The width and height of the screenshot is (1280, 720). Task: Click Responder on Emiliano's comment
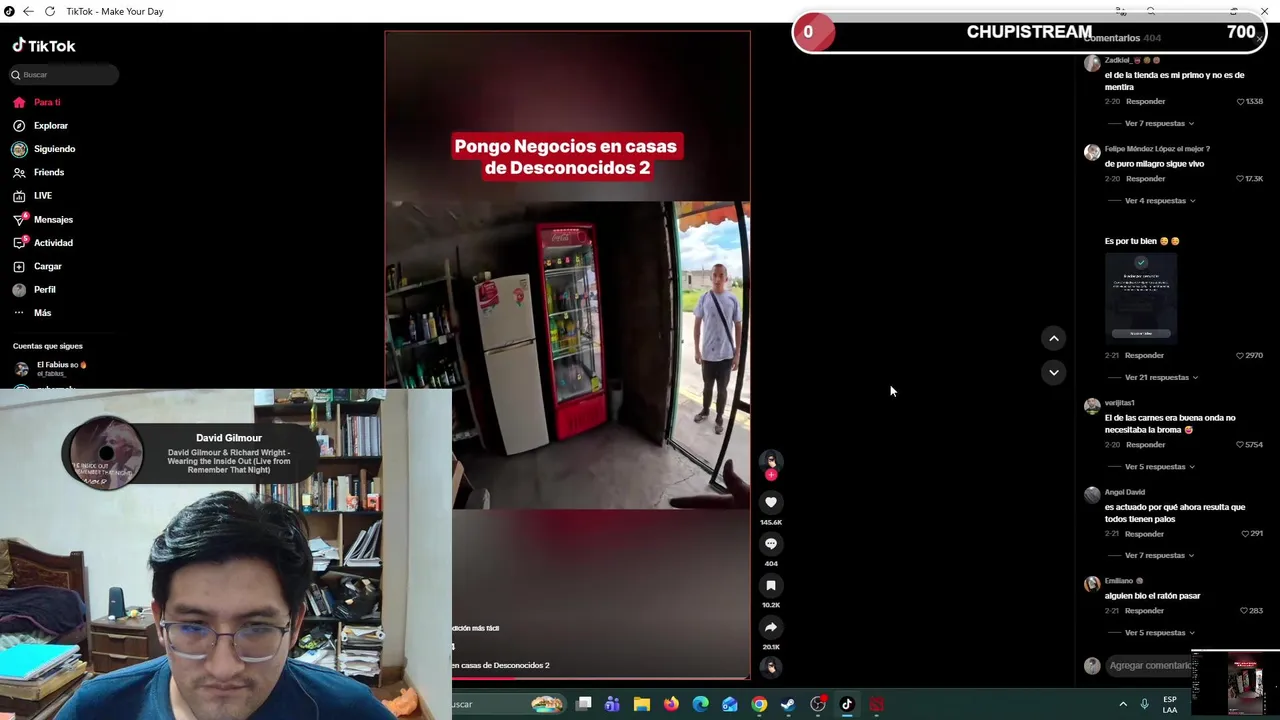1145,611
